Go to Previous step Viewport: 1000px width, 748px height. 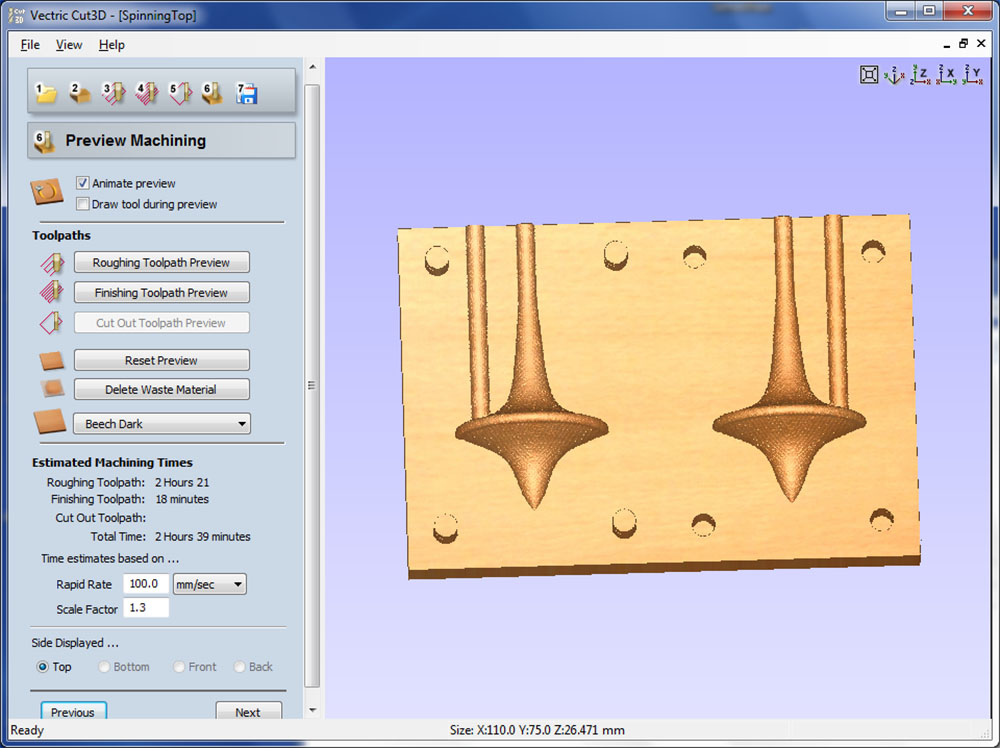[73, 710]
